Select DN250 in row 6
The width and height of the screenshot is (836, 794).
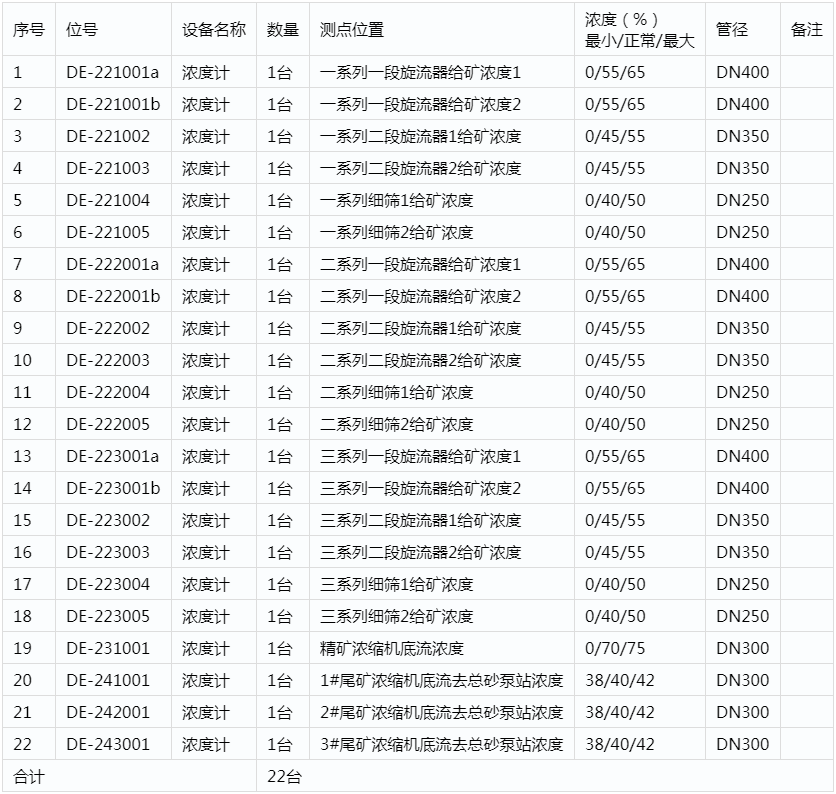(x=742, y=232)
